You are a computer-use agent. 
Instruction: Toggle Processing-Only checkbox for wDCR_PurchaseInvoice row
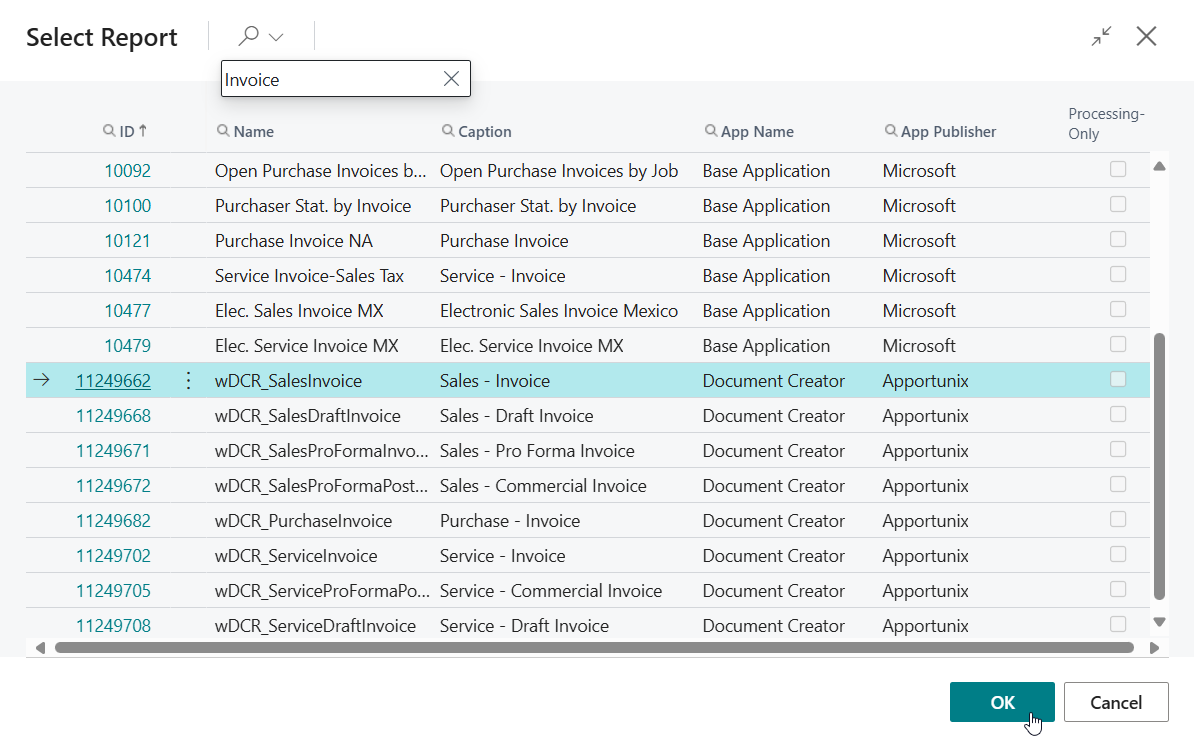pyautogui.click(x=1118, y=520)
